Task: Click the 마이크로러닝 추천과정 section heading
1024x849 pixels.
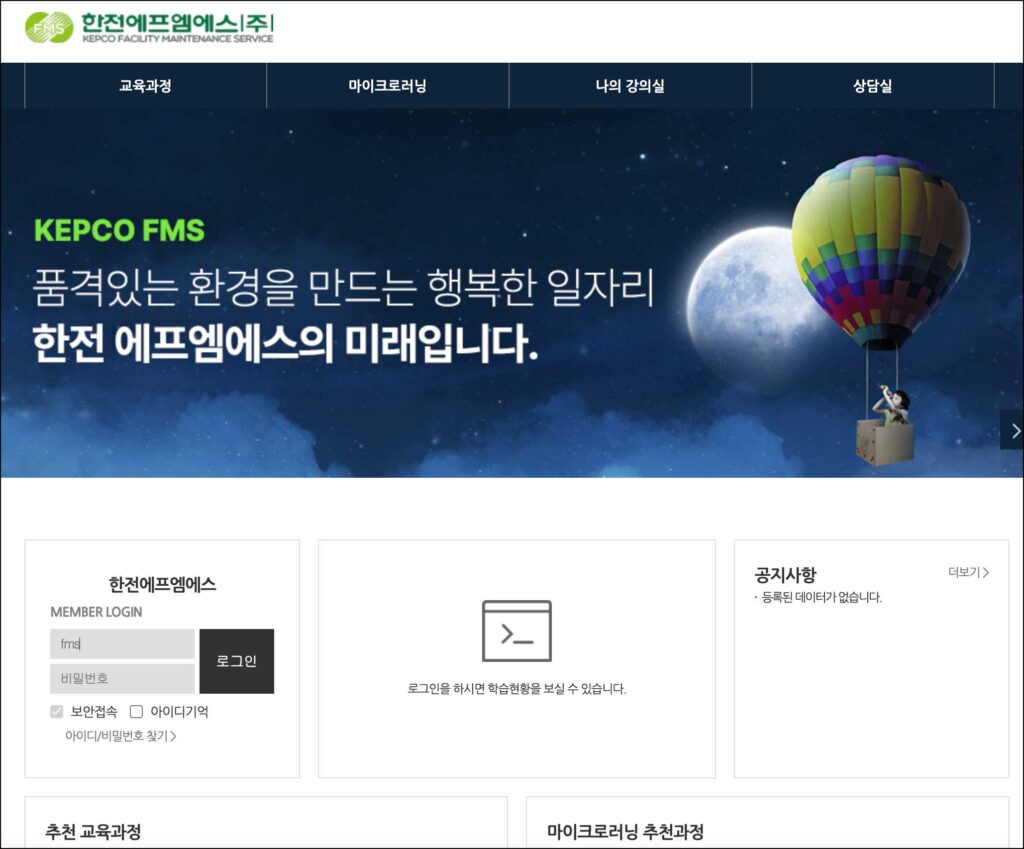Action: pos(626,831)
